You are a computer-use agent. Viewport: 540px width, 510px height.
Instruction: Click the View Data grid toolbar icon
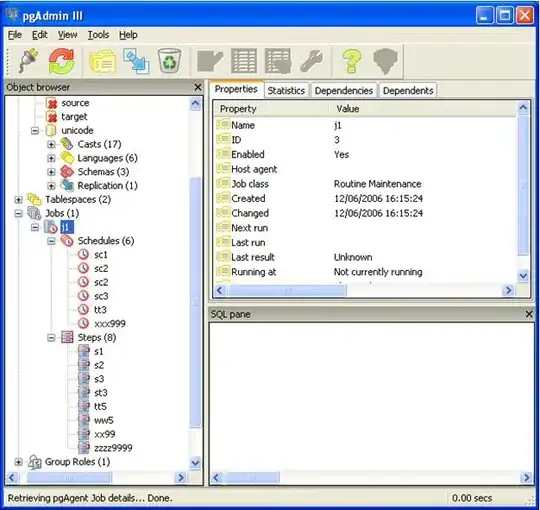pos(244,61)
